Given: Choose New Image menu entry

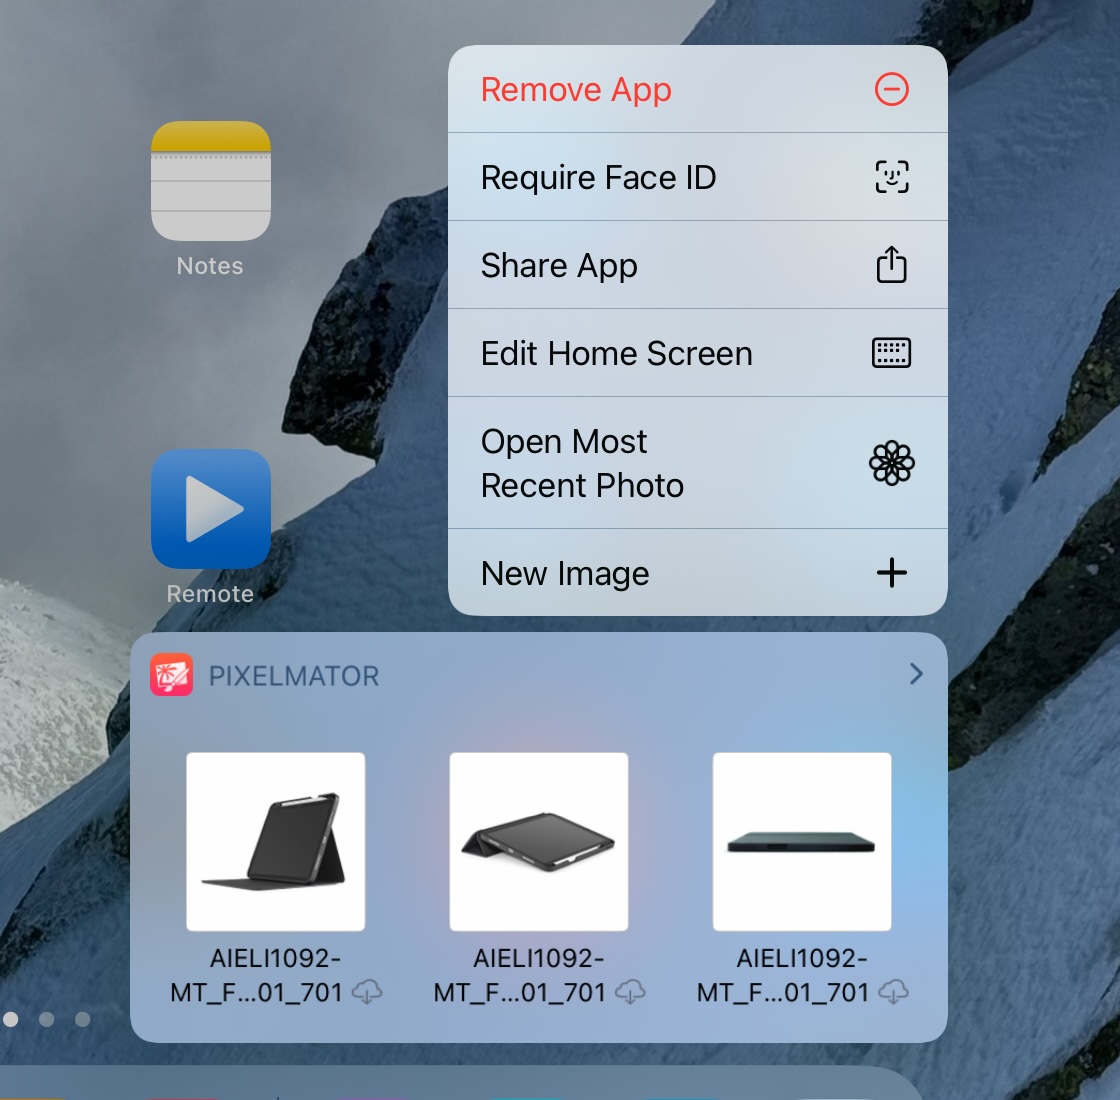Looking at the screenshot, I should coord(698,573).
